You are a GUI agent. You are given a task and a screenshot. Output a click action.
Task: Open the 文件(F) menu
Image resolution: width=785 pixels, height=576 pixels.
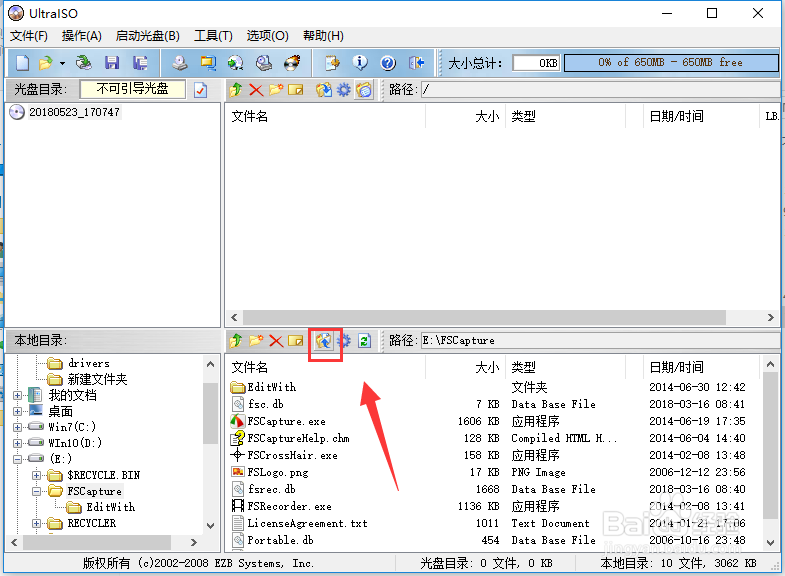[29, 36]
